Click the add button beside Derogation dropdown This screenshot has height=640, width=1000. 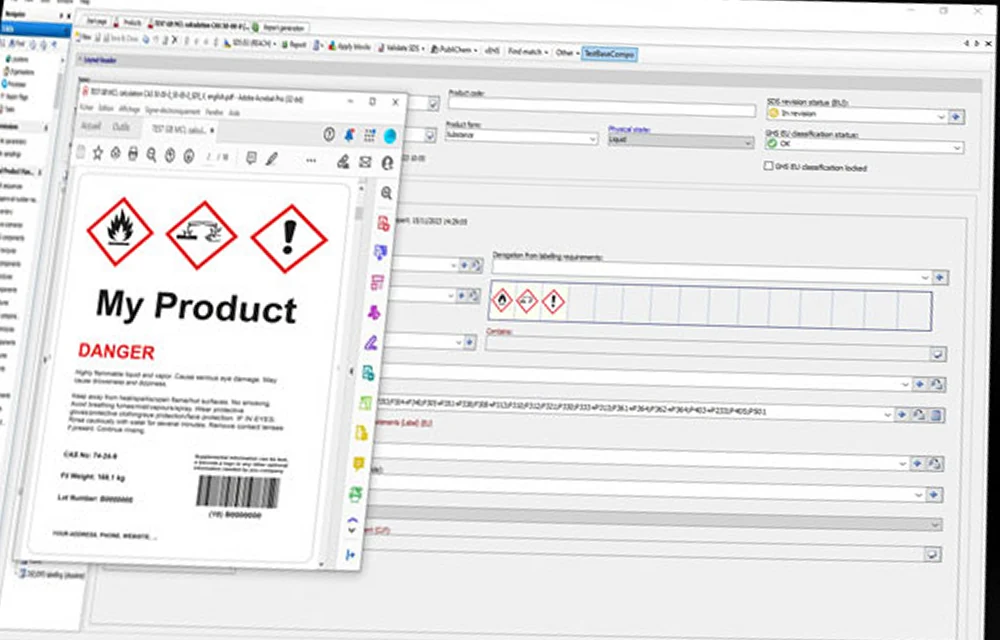coord(940,277)
